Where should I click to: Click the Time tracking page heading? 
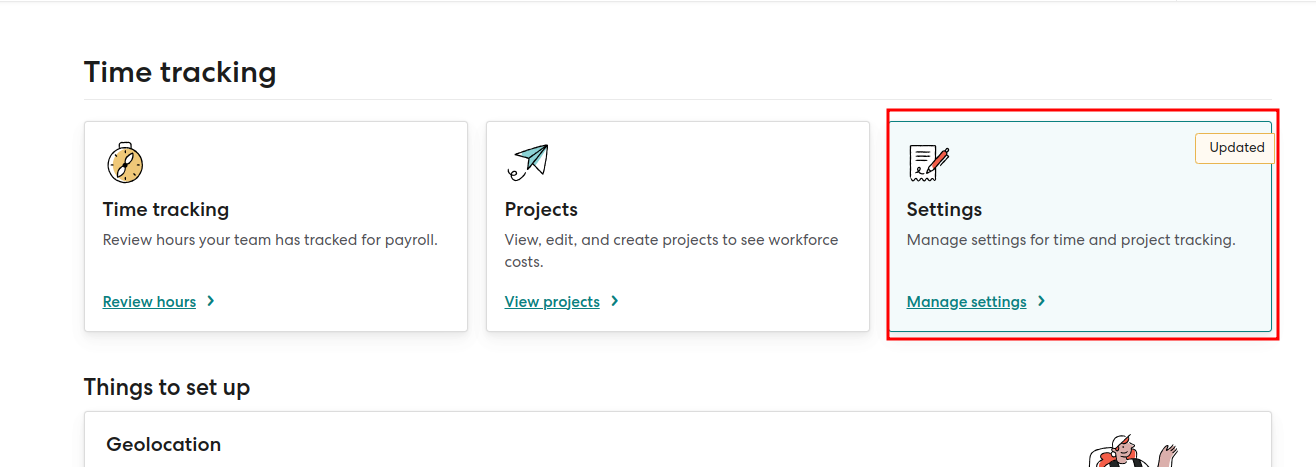[180, 73]
